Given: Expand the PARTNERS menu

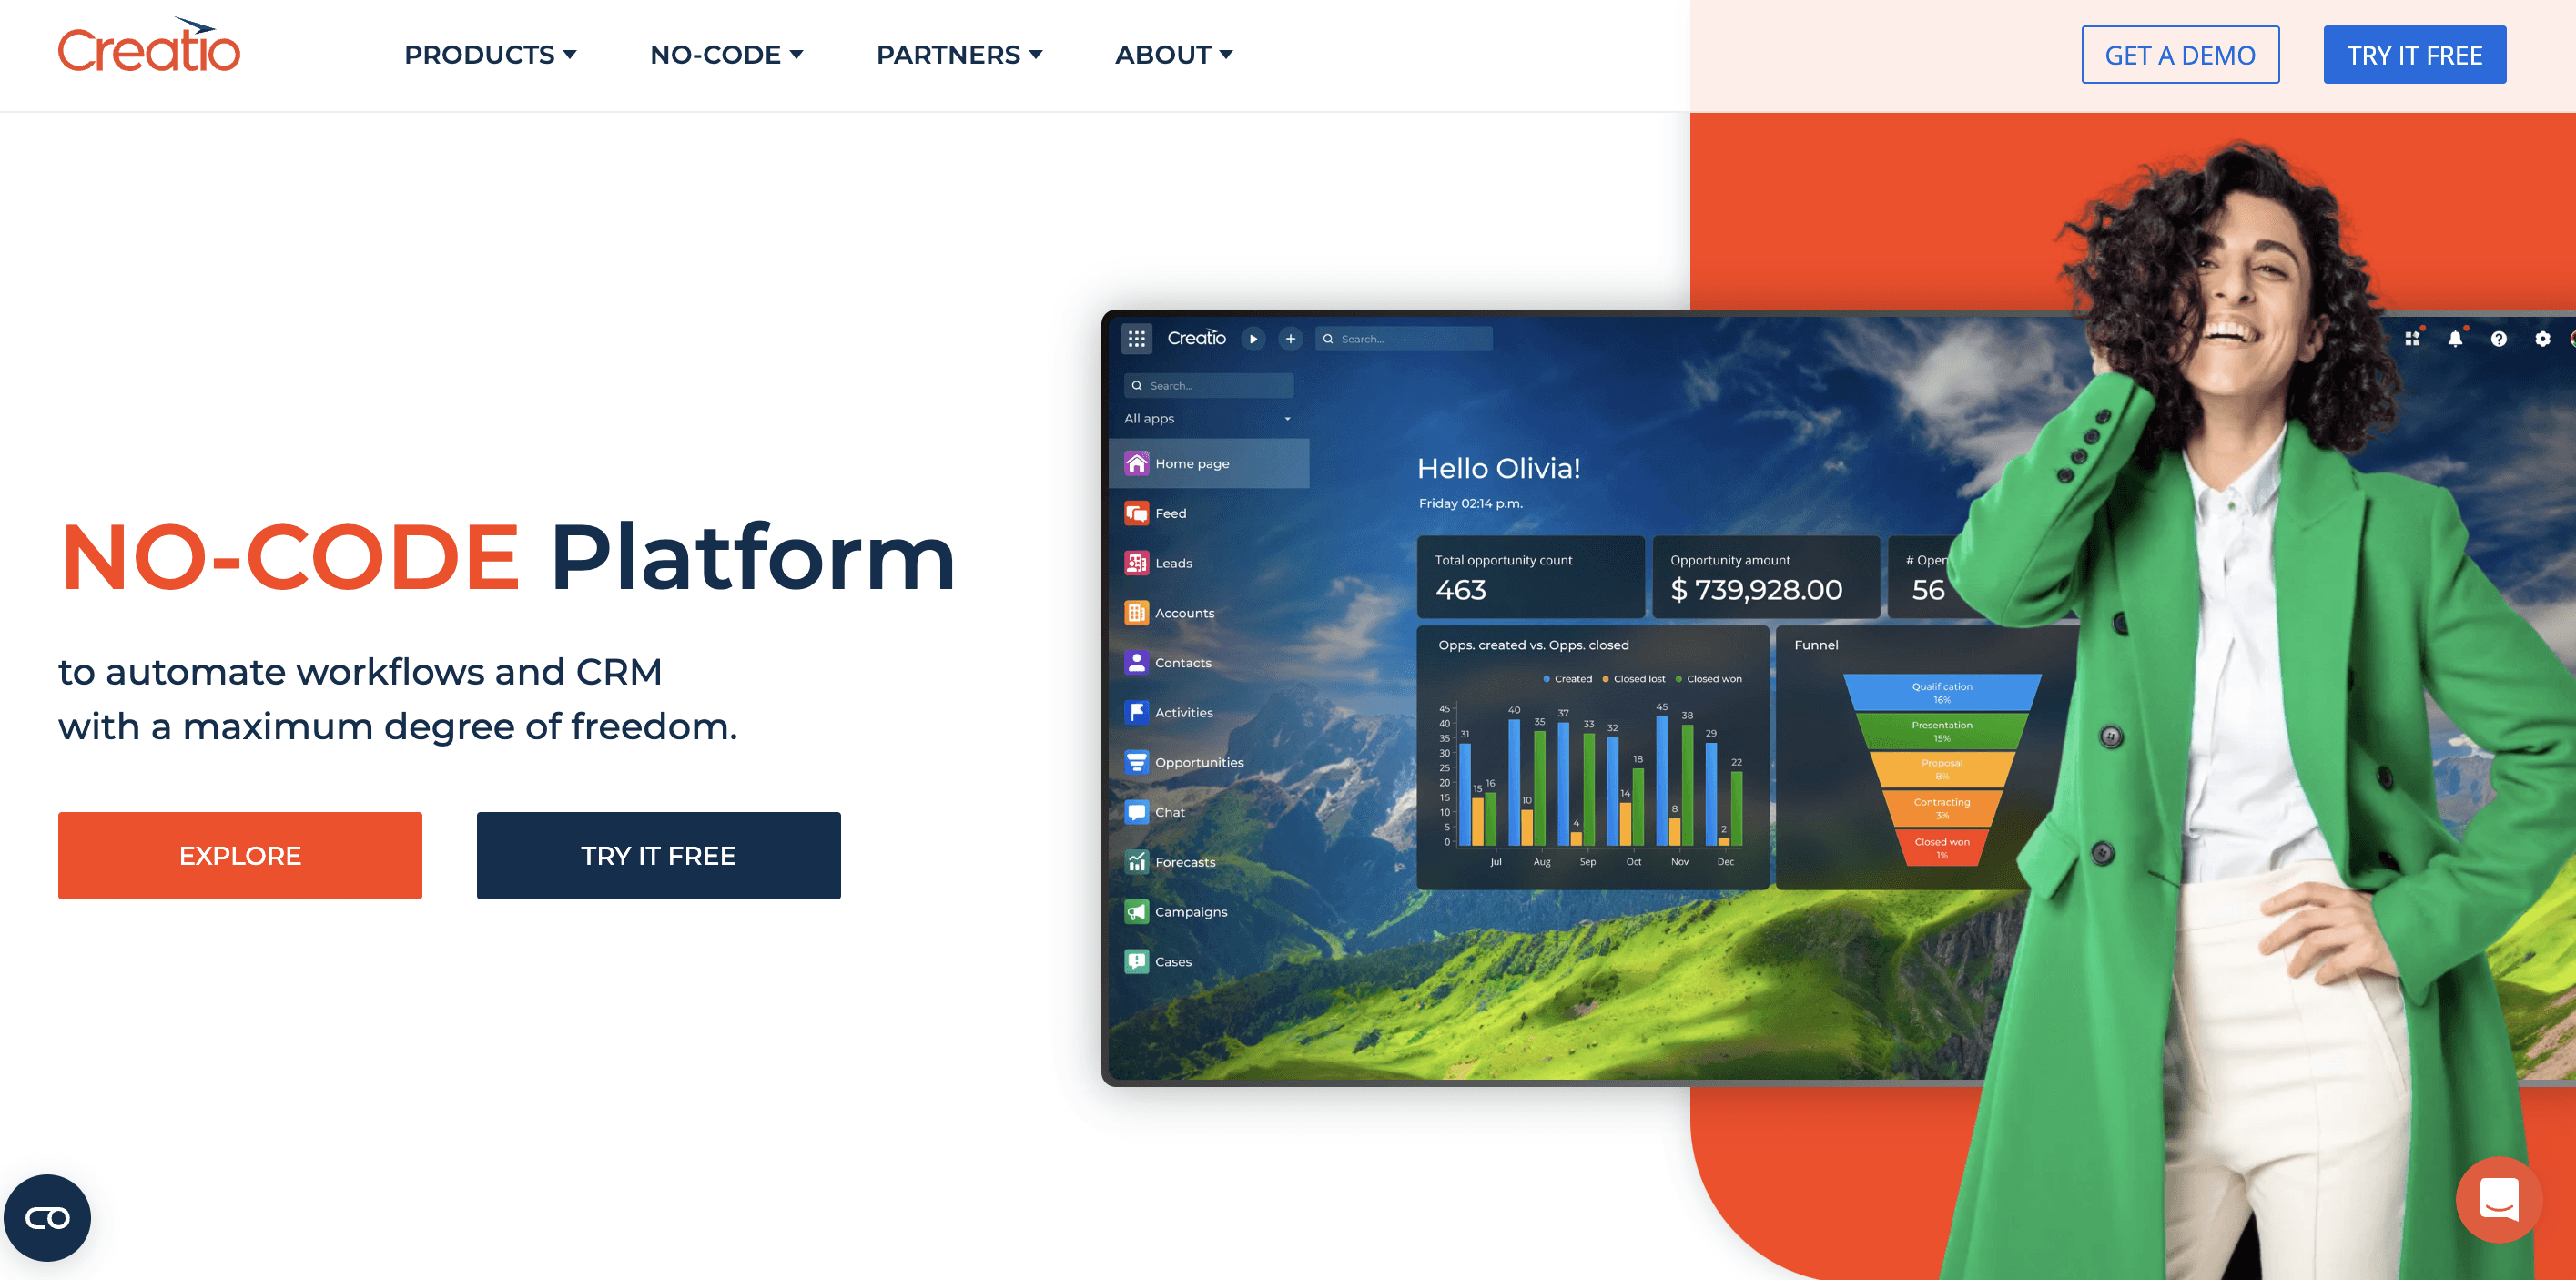Looking at the screenshot, I should [959, 55].
